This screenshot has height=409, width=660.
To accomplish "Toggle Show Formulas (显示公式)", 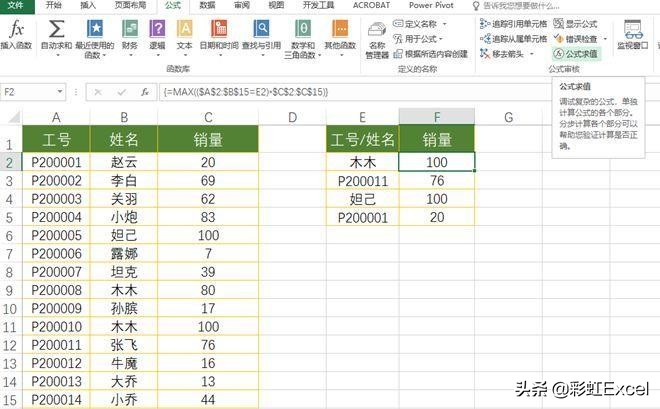I will 575,24.
